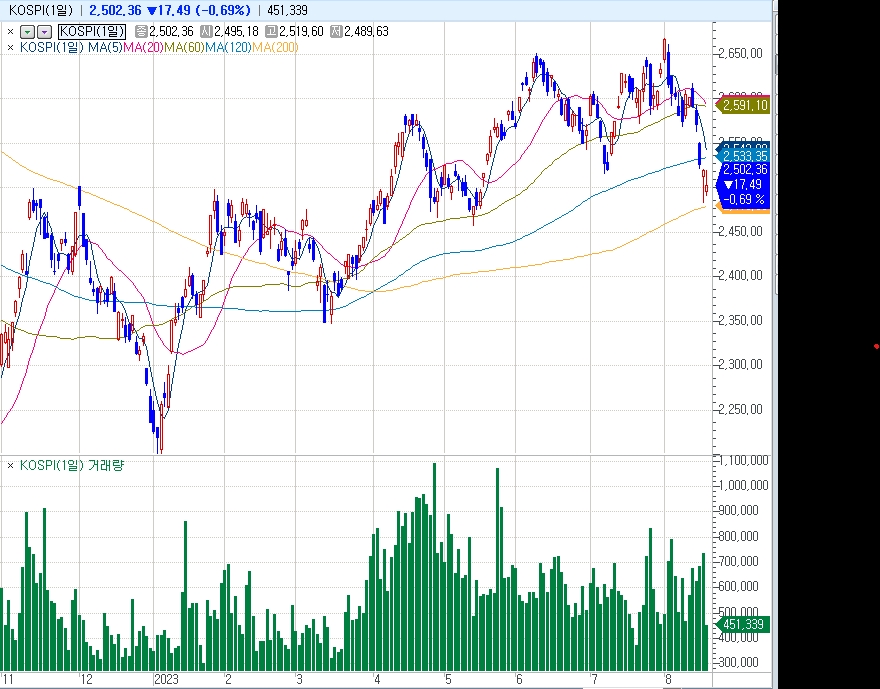Select the MA(120) legend label
The image size is (880, 689).
(x=228, y=48)
